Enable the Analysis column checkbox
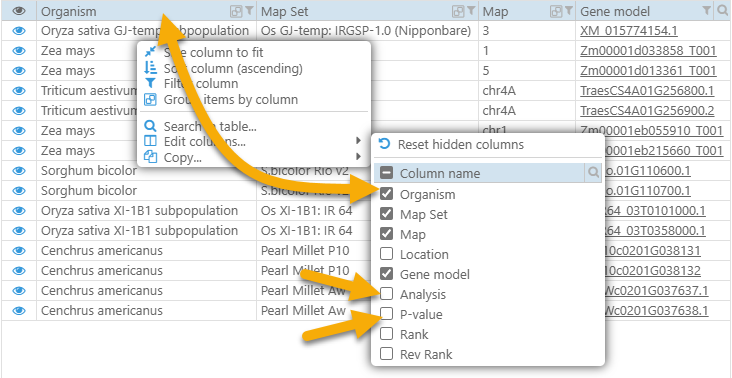Screen dimensions: 732x378 [x=387, y=294]
